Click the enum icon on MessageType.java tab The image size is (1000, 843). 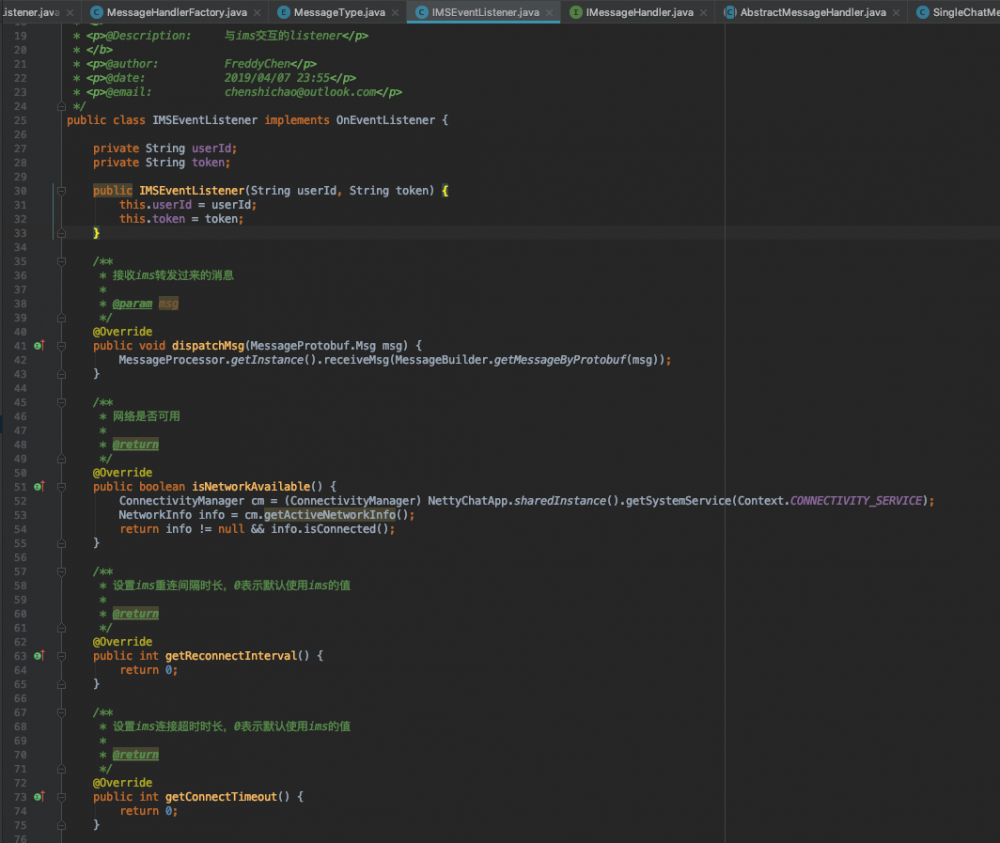pyautogui.click(x=284, y=12)
